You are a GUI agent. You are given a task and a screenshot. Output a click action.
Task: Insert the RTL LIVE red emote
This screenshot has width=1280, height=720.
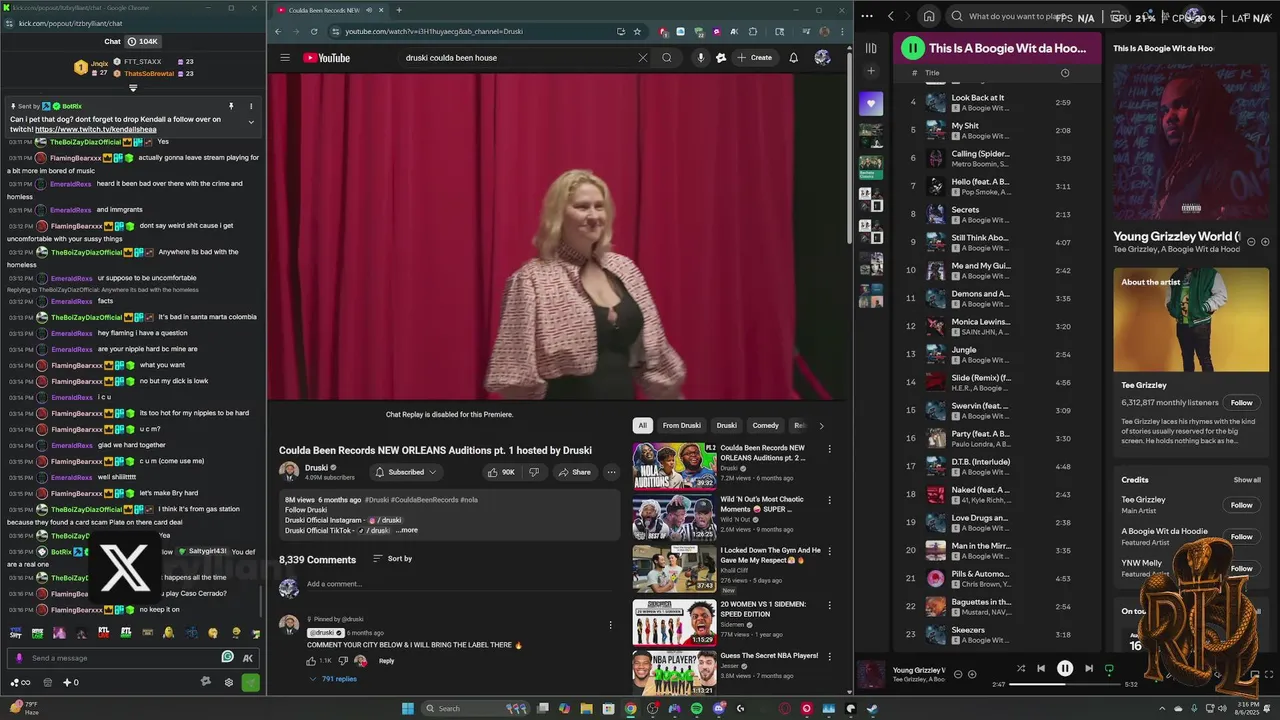[103, 633]
